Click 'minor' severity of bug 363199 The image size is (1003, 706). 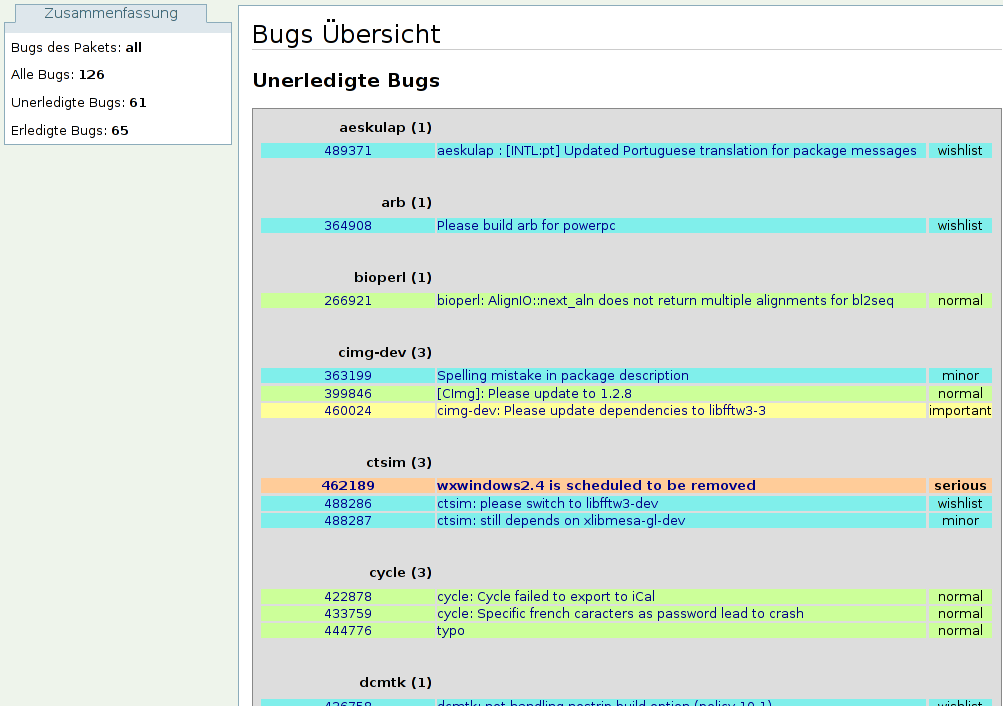coord(960,375)
